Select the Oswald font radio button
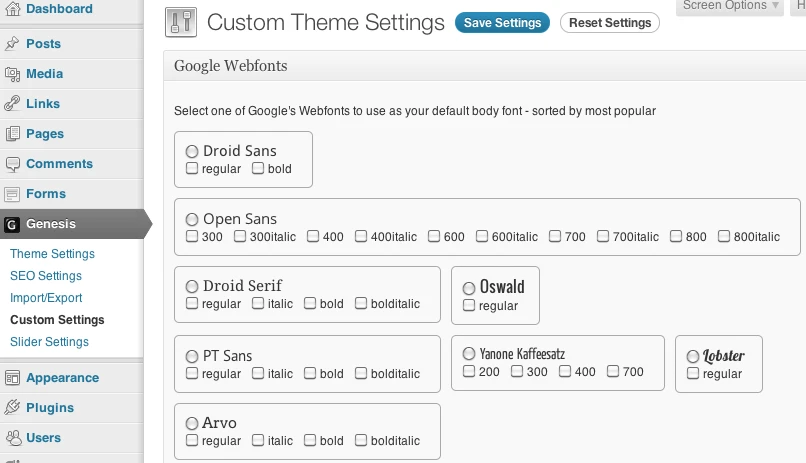This screenshot has height=463, width=806. point(469,288)
